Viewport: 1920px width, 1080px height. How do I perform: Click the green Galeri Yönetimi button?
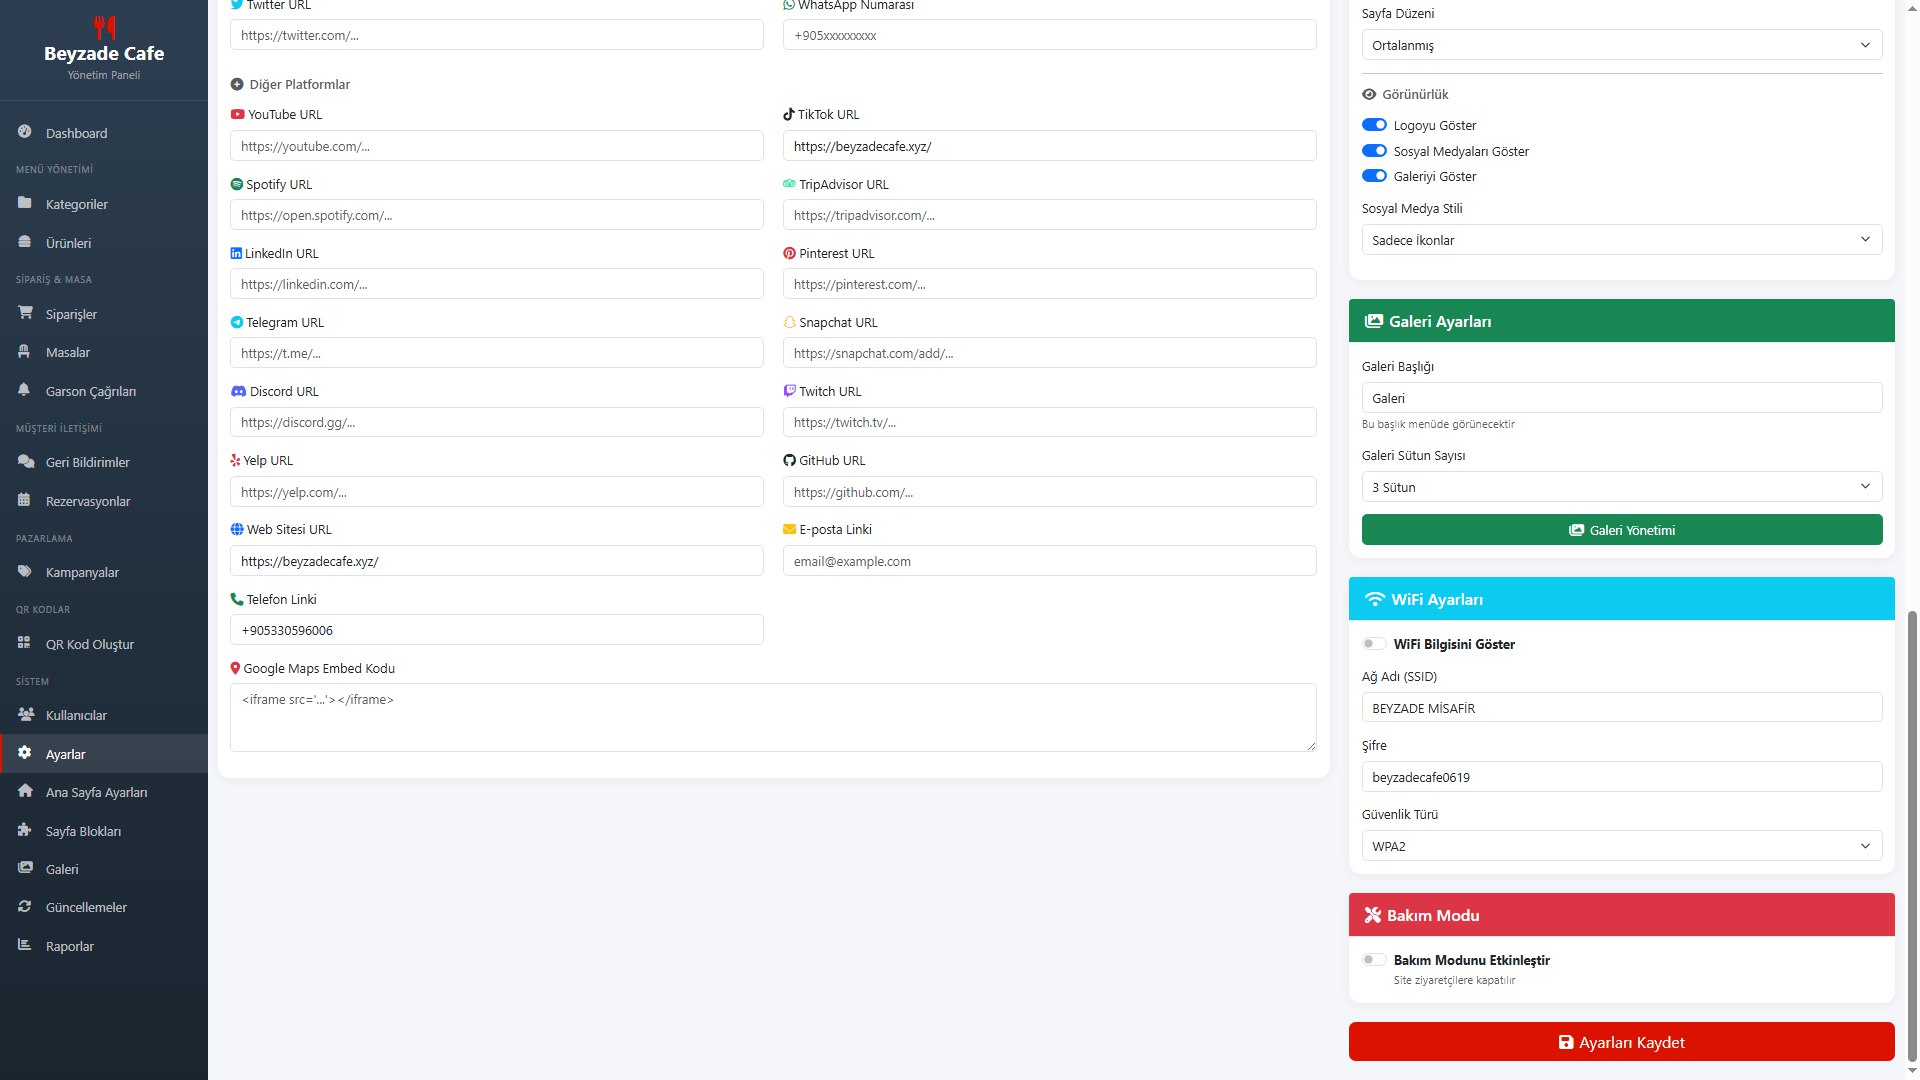pos(1621,530)
